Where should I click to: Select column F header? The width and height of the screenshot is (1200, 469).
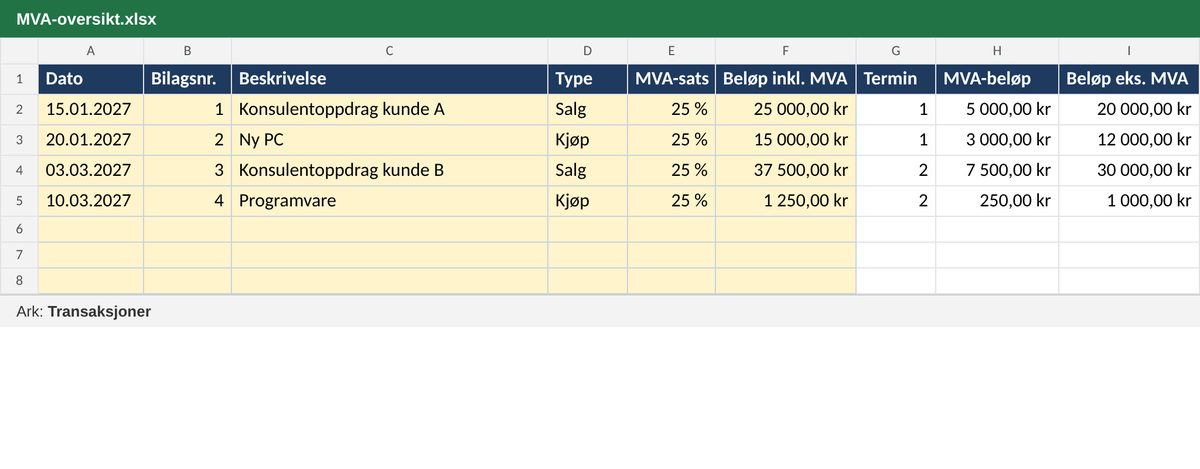click(x=786, y=51)
